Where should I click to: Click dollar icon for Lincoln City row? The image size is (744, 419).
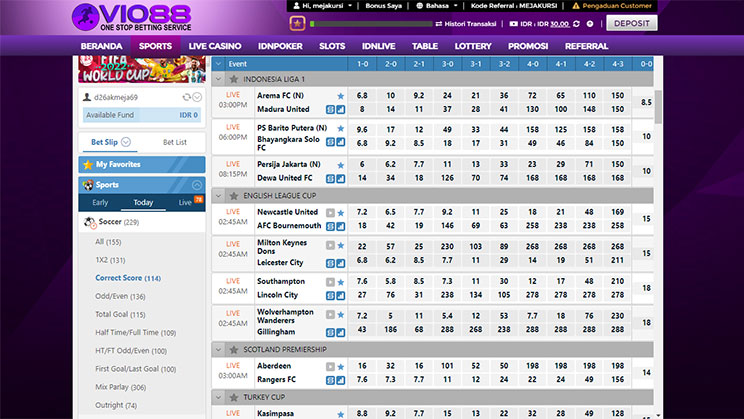[330, 296]
